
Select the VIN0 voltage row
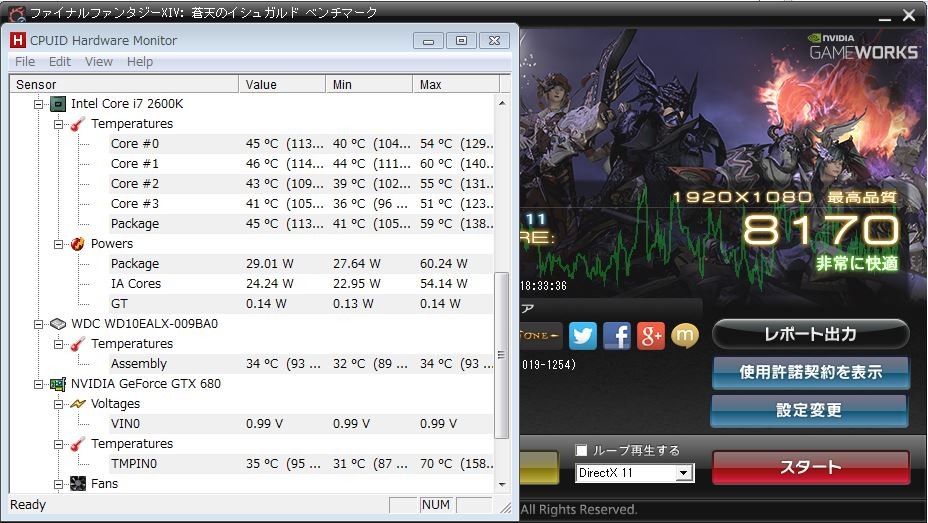tap(302, 424)
